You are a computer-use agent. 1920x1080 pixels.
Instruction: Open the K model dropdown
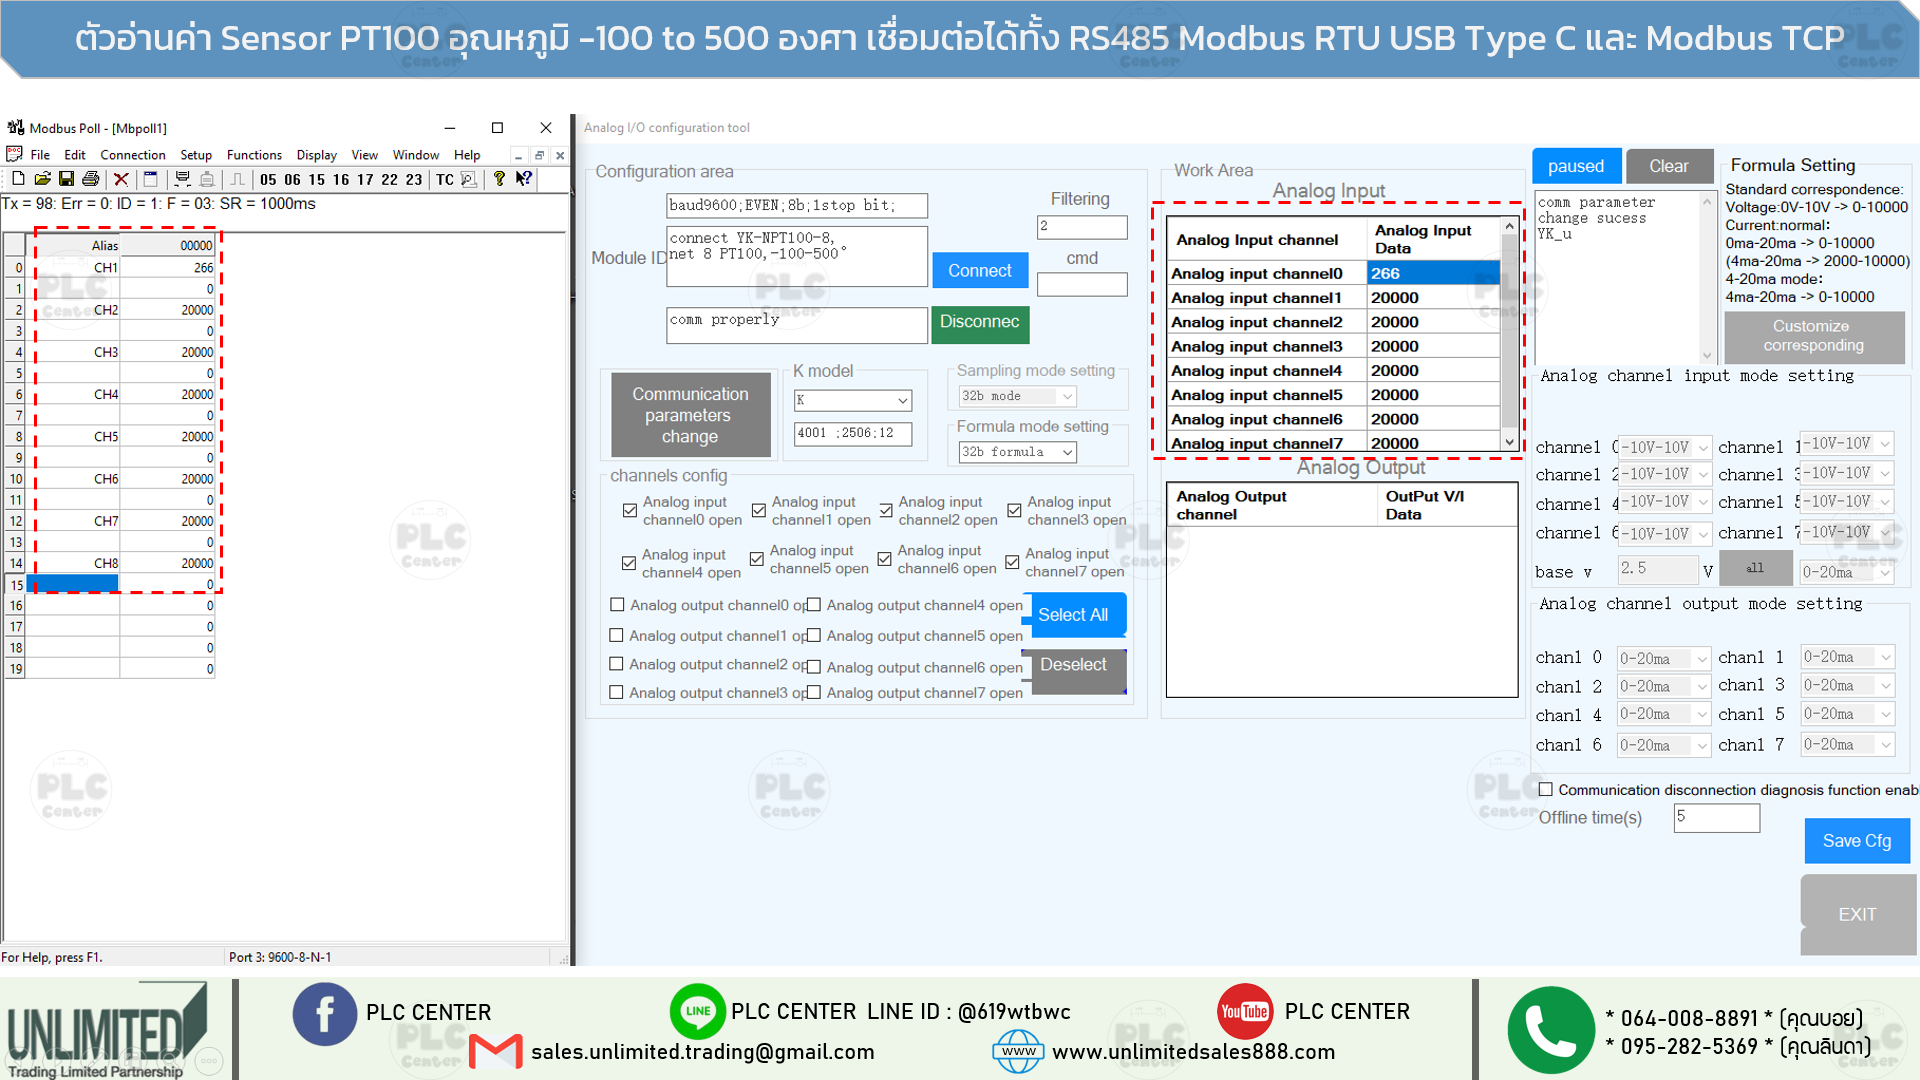852,400
